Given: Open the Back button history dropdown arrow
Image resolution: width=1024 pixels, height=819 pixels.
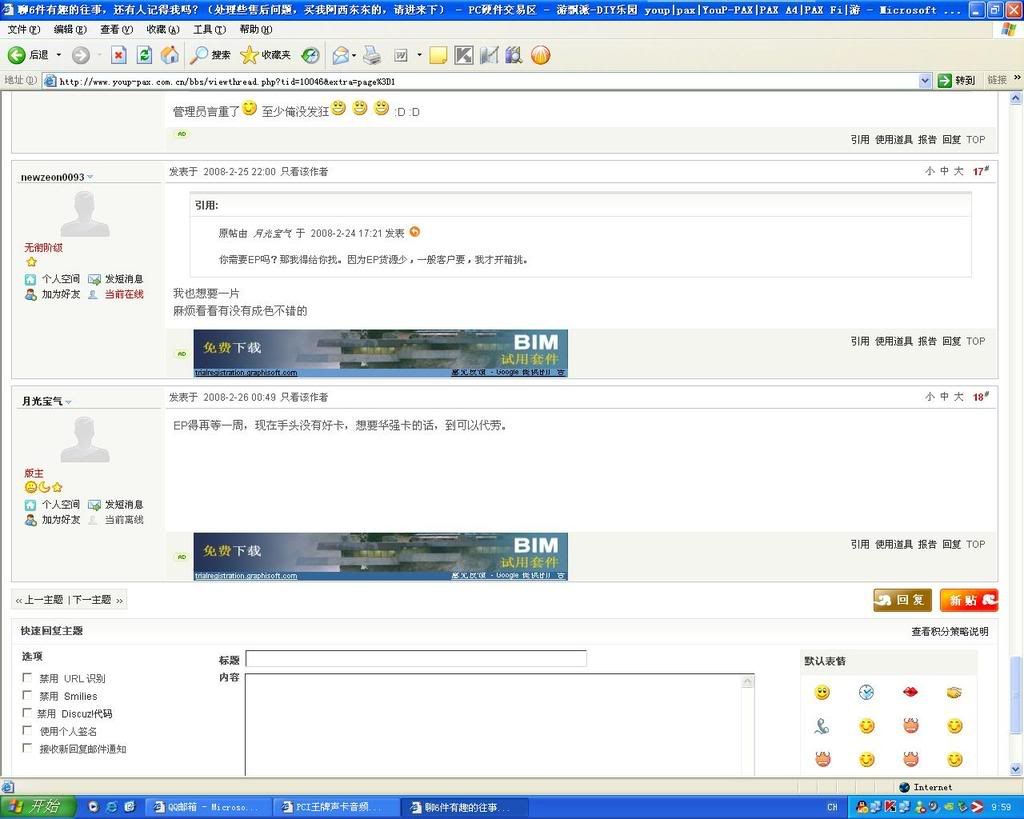Looking at the screenshot, I should [x=58, y=55].
